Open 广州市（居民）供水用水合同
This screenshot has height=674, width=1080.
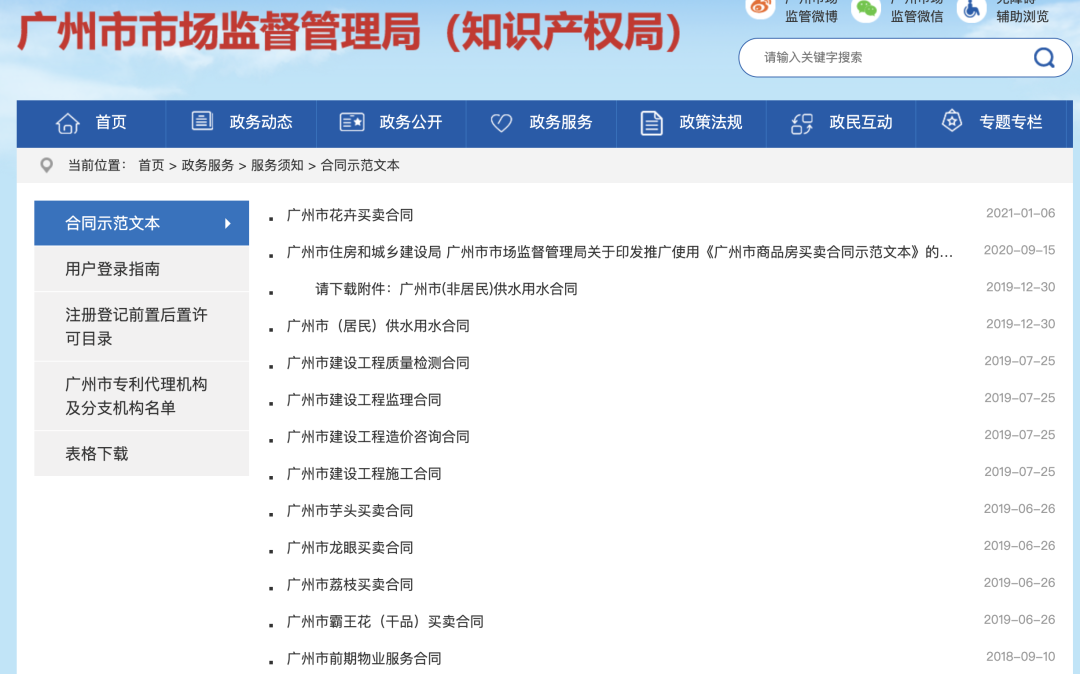coord(378,326)
